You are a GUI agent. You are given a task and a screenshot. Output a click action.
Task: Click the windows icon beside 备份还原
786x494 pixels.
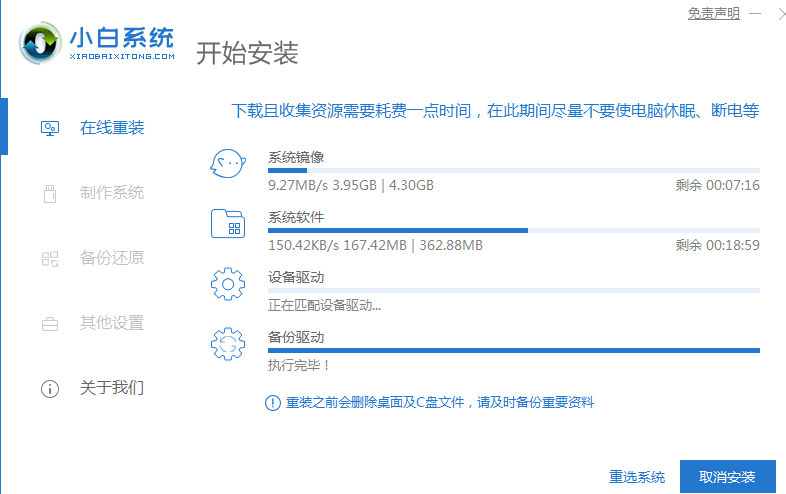click(50, 258)
